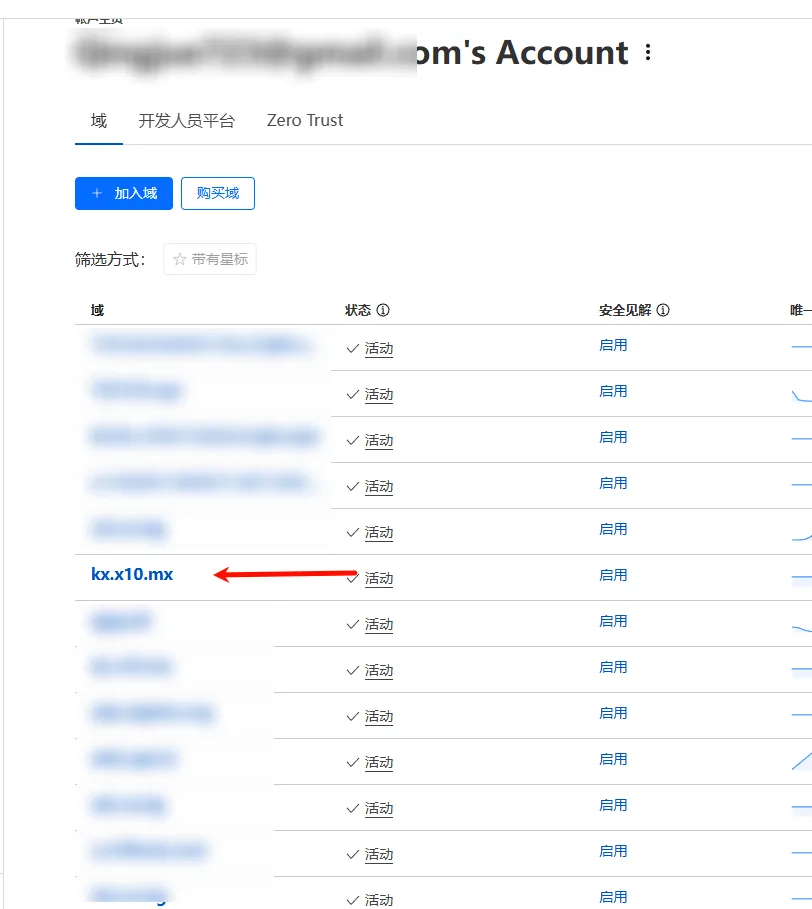Image resolution: width=812 pixels, height=909 pixels.
Task: Click 活动 status in the kx.x10.mx row
Action: (379, 579)
